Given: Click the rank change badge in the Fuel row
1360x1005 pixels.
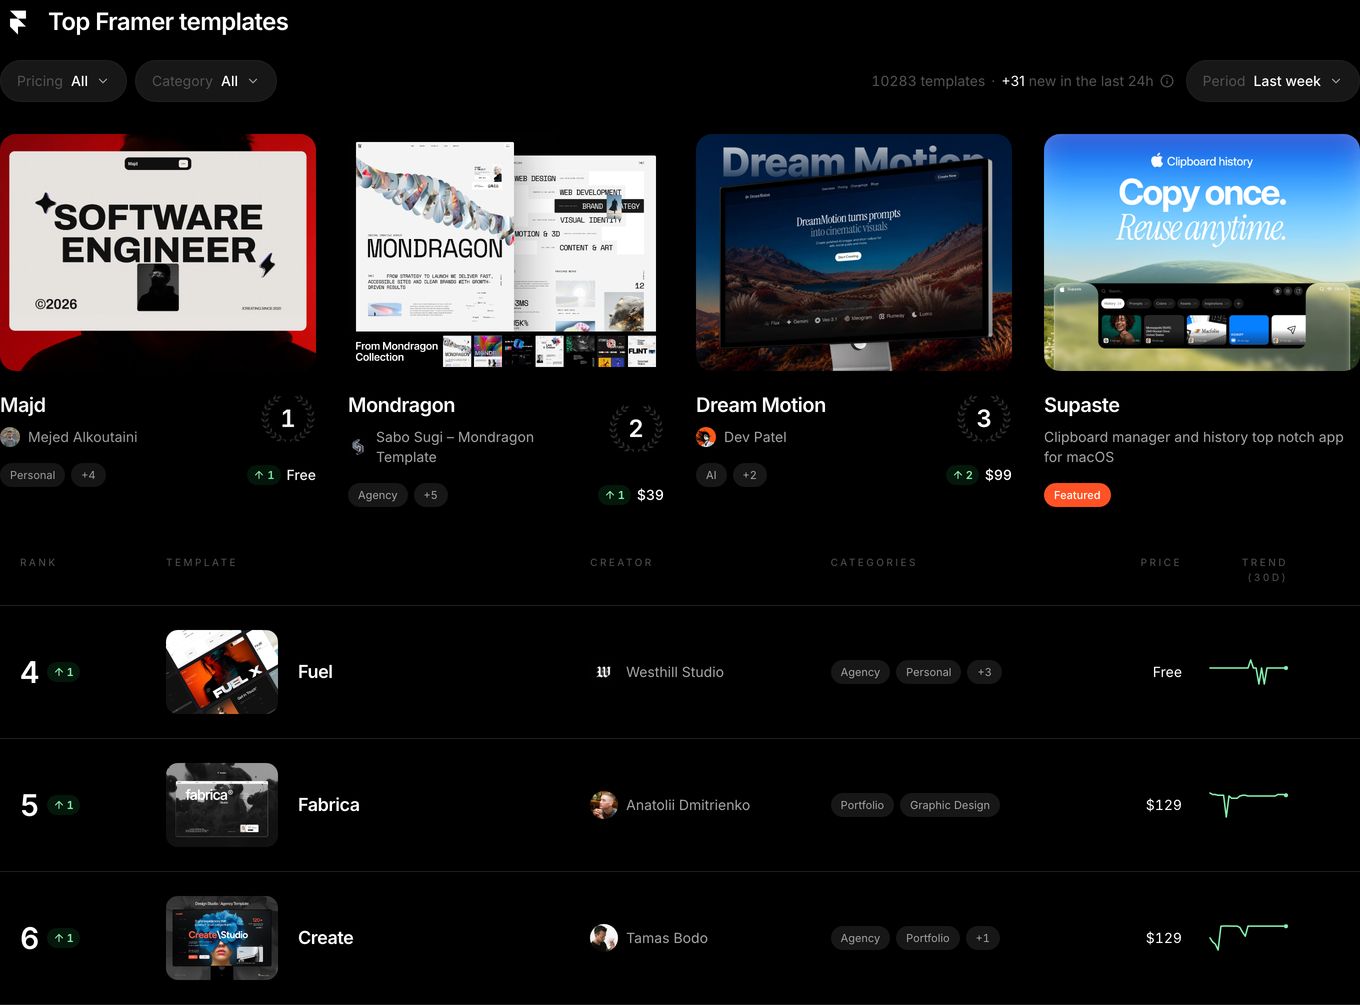Looking at the screenshot, I should tap(64, 672).
